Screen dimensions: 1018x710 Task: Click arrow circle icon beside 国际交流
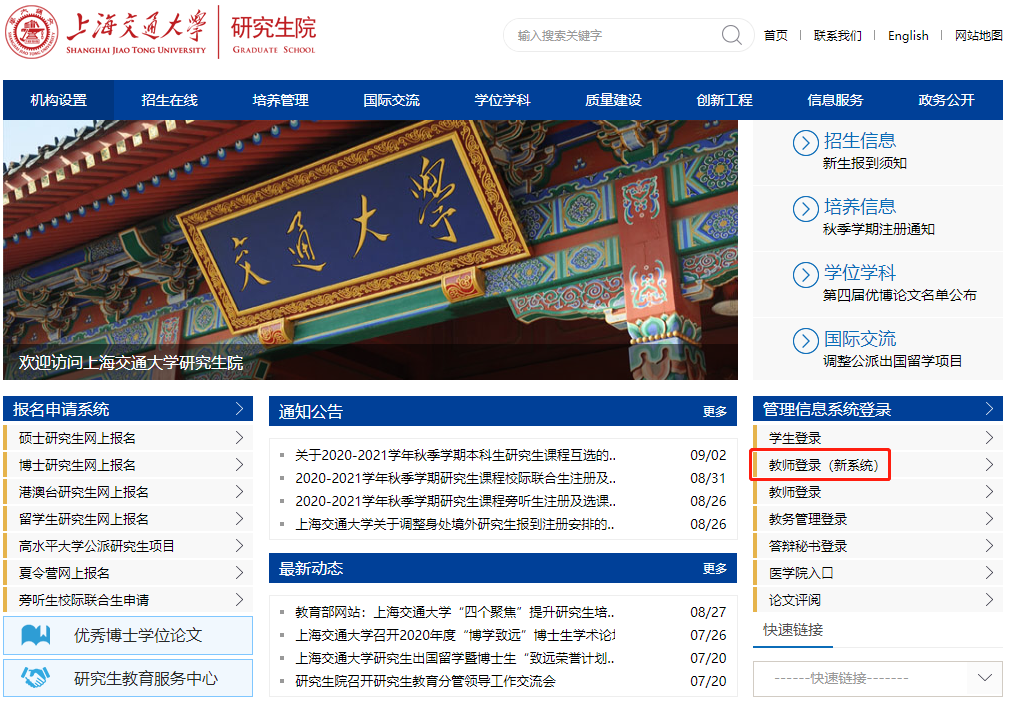(x=805, y=340)
